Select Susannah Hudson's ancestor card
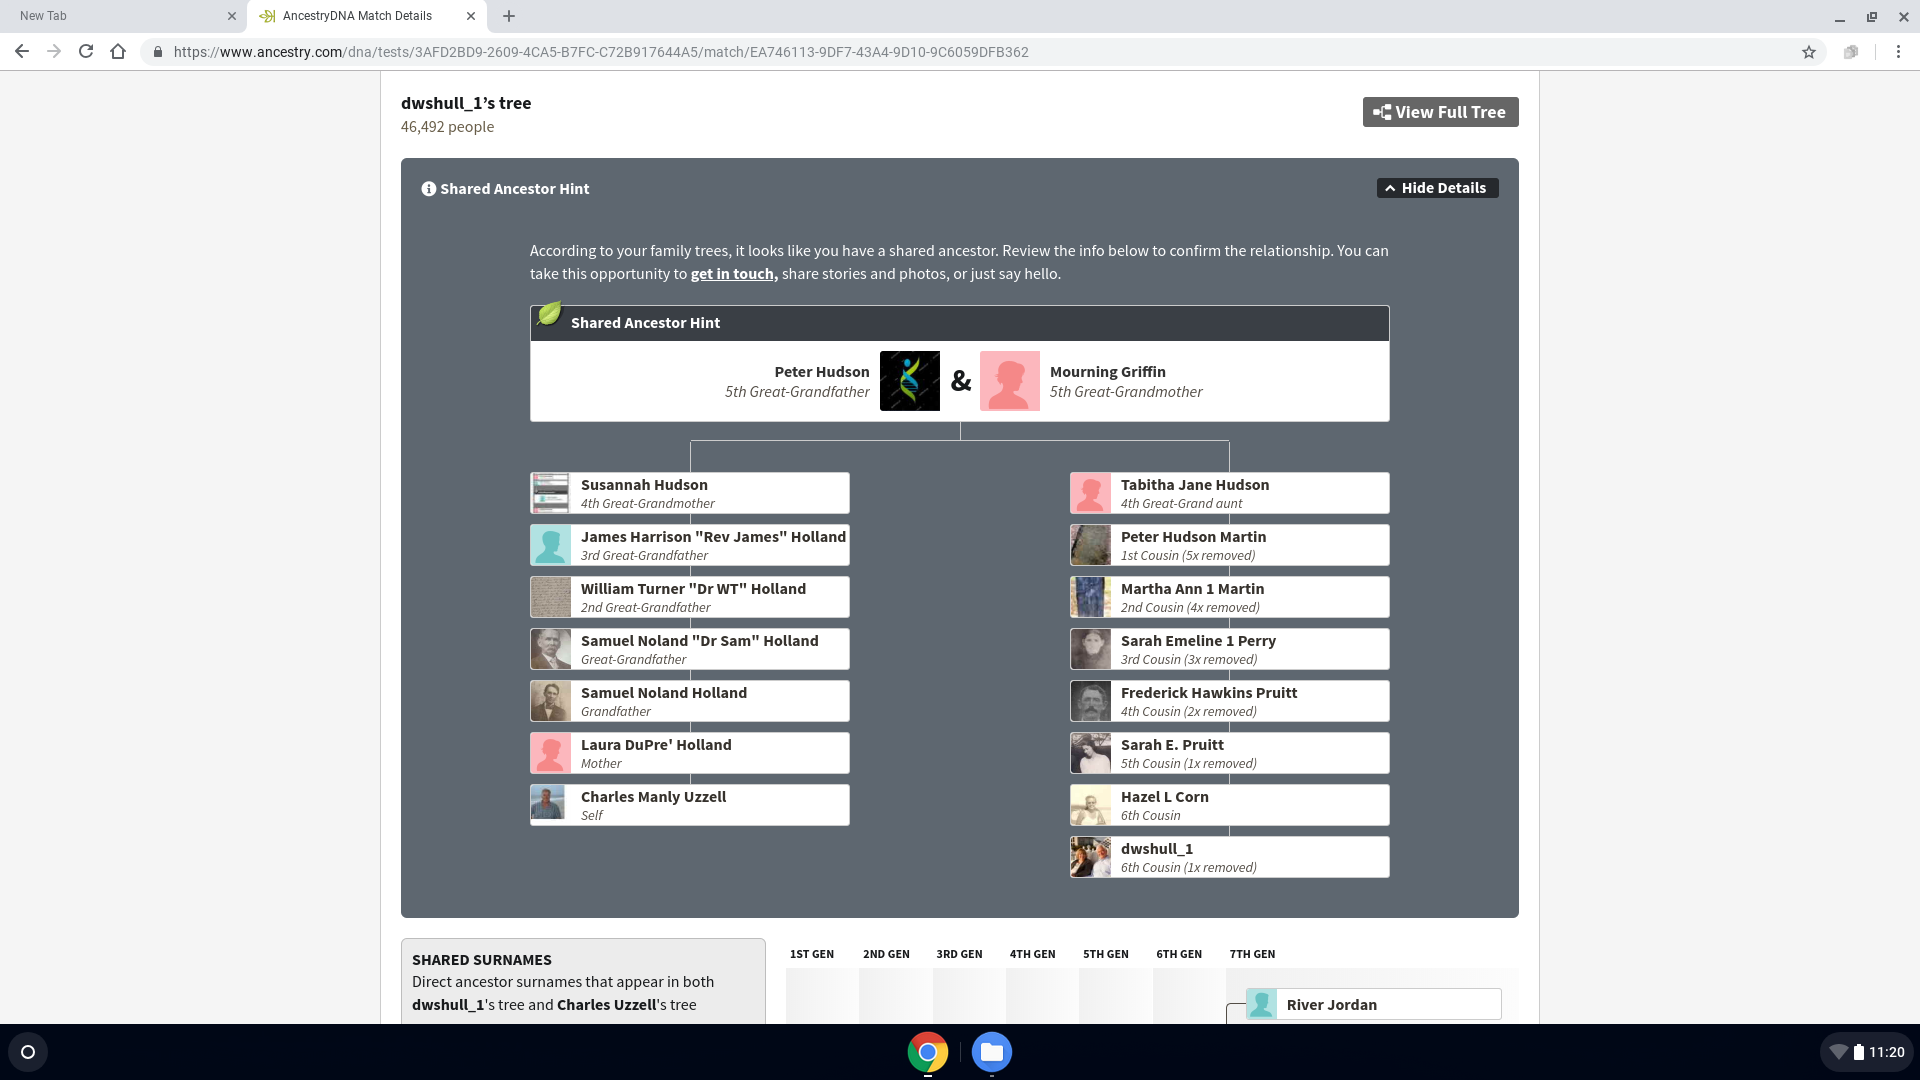The image size is (1920, 1080). [x=690, y=493]
